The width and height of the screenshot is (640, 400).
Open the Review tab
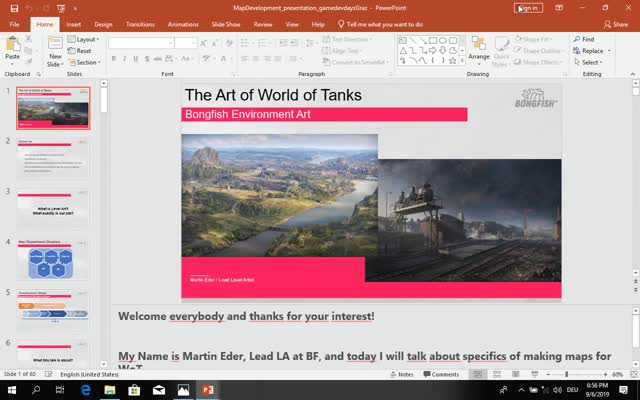point(263,24)
